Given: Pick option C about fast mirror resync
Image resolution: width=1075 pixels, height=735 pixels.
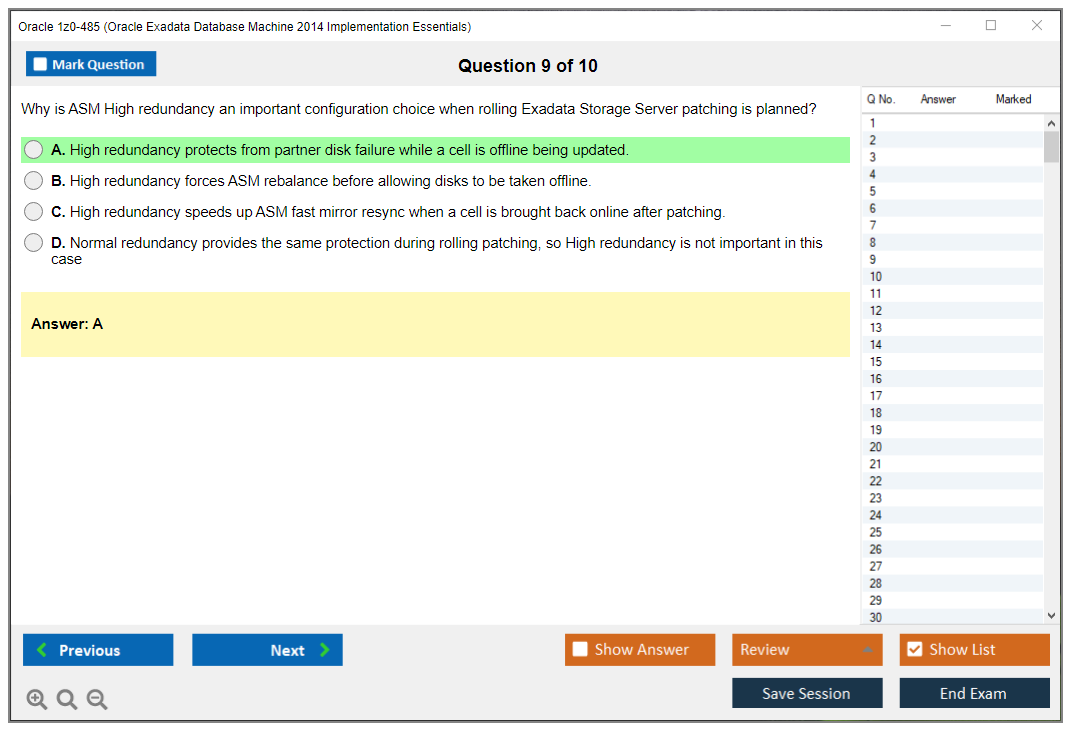Looking at the screenshot, I should pos(34,212).
